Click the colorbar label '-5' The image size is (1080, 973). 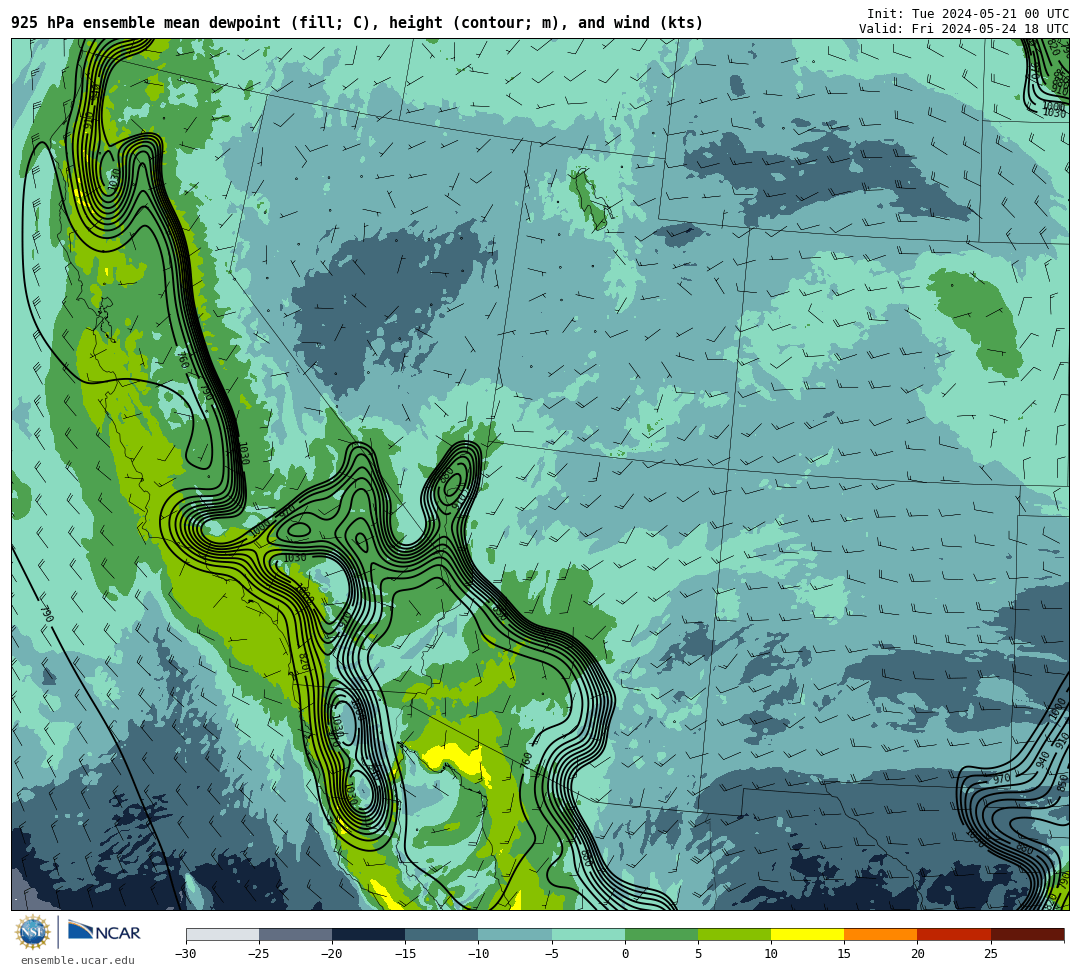coord(551,954)
